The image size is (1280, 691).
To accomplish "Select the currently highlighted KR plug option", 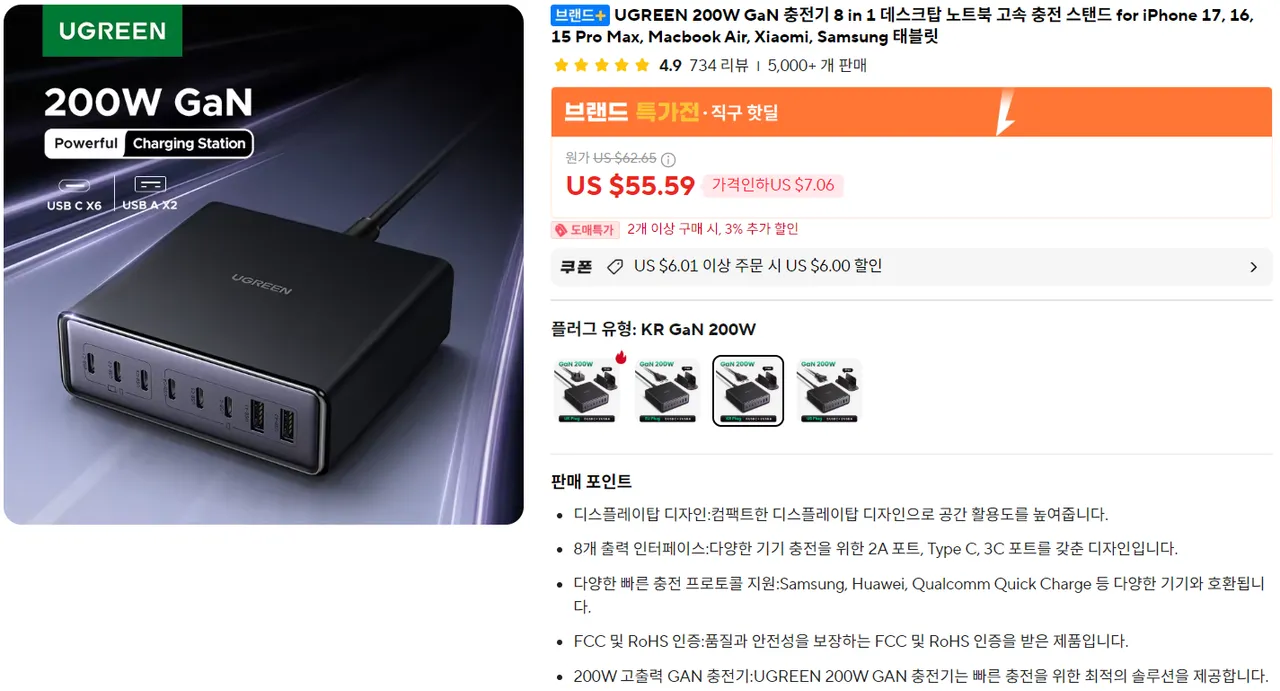I will 748,391.
